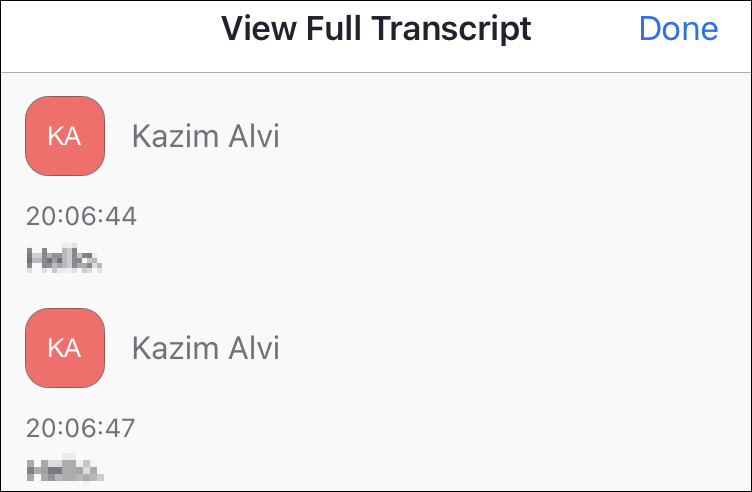
Task: Dismiss the transcript view with the blue Done link
Action: point(678,29)
